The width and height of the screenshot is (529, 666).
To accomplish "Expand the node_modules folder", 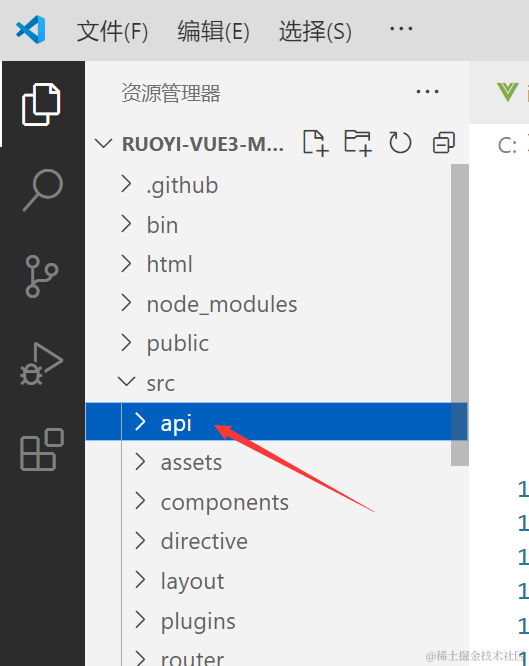I will point(221,304).
